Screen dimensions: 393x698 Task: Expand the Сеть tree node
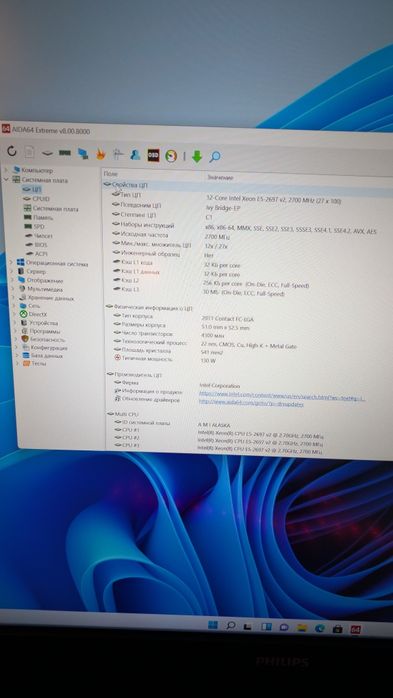click(x=14, y=305)
